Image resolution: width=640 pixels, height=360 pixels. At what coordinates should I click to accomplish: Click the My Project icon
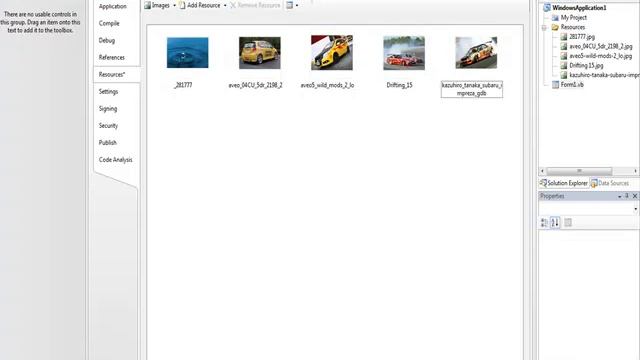tap(555, 18)
